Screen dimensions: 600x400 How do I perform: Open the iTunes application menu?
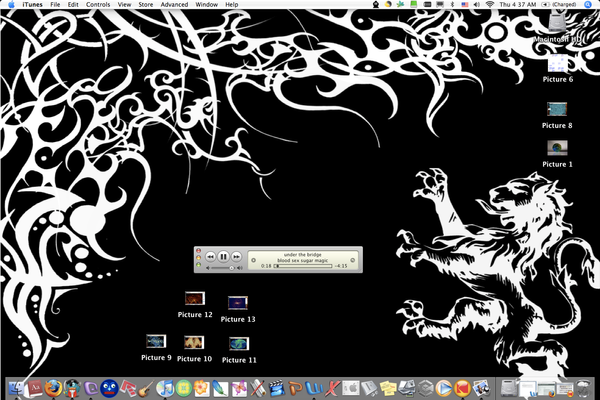coord(33,5)
